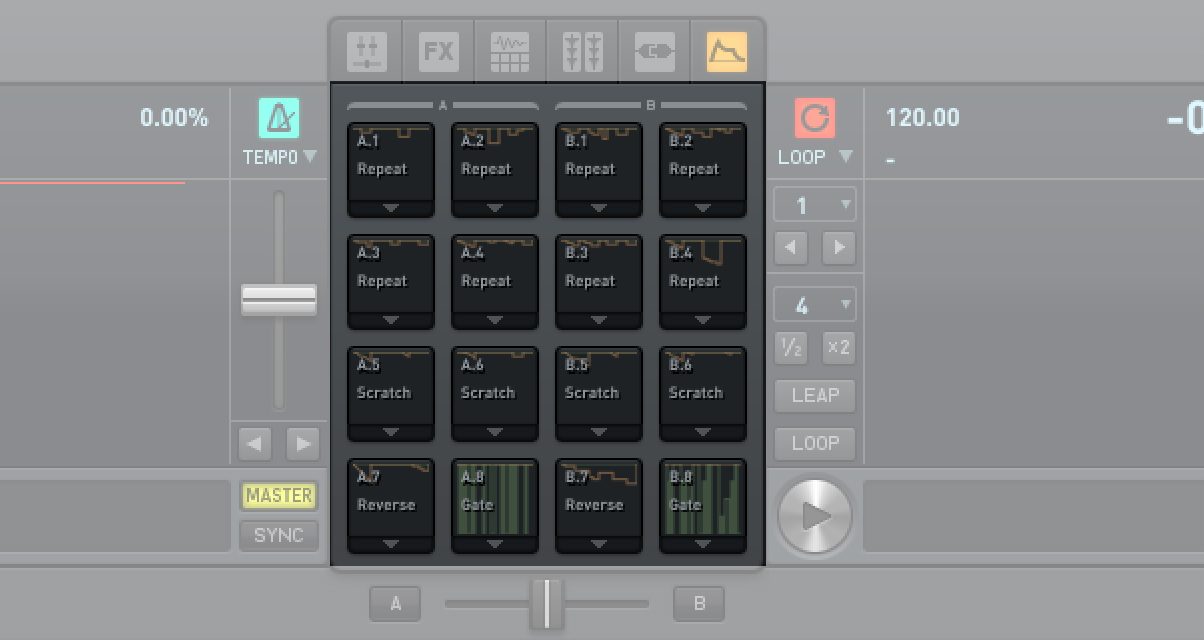Double the loop length with ×2 button

tap(839, 347)
